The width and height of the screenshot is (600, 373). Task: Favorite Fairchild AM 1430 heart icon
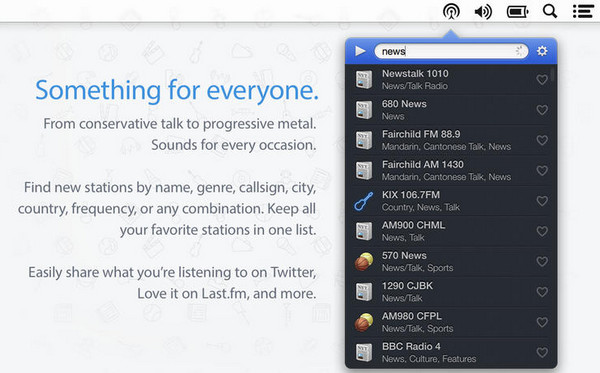pyautogui.click(x=542, y=170)
